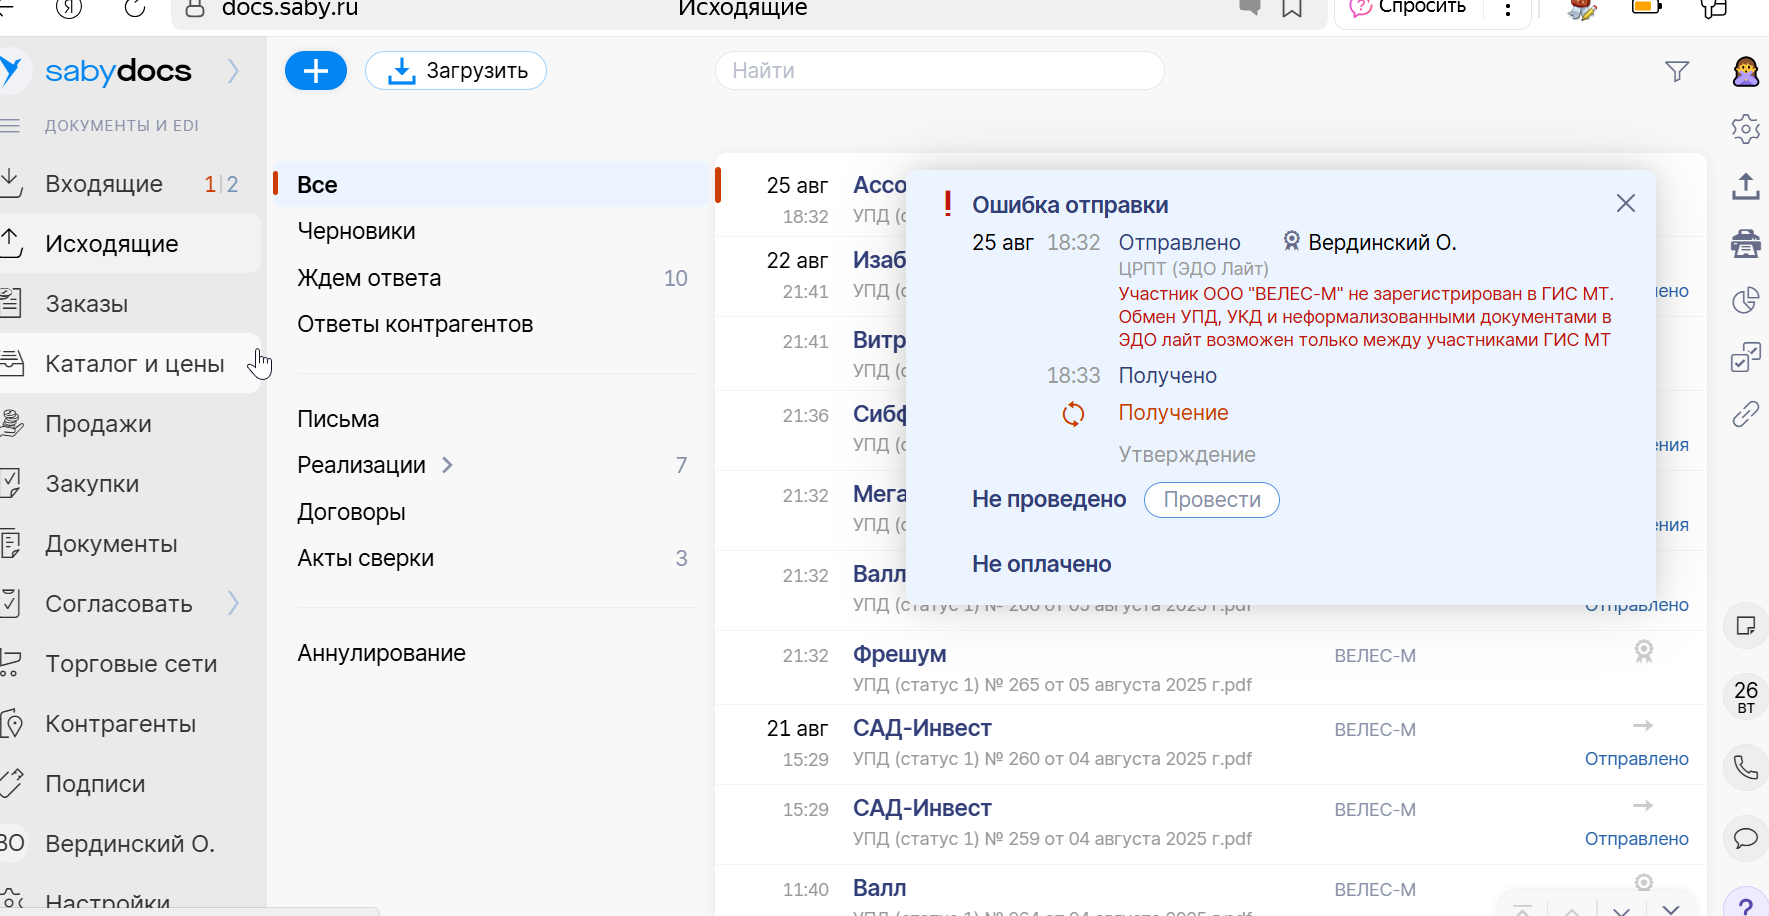Open the browser three-dots menu

pyautogui.click(x=1508, y=10)
